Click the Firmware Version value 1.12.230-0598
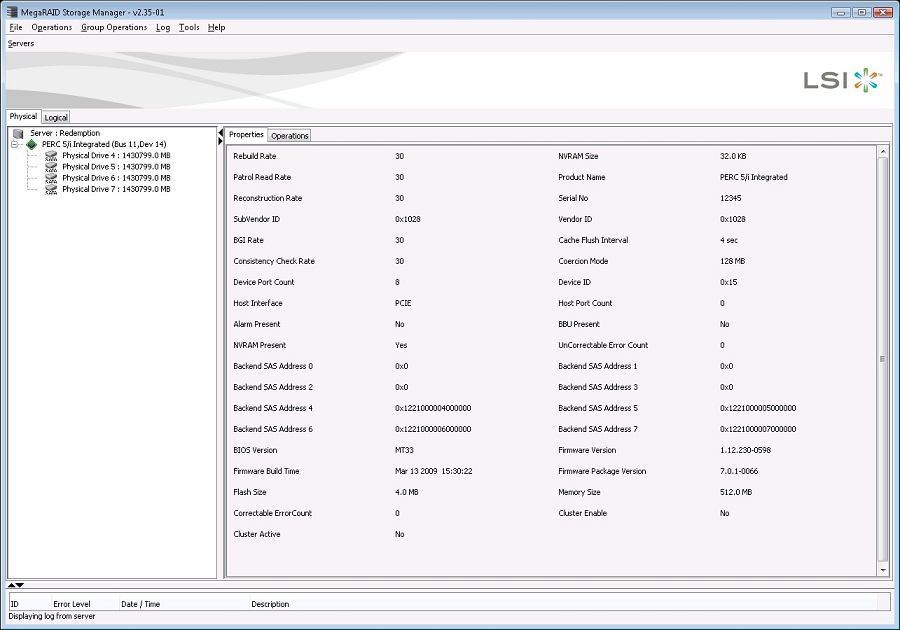900x630 pixels. coord(745,450)
